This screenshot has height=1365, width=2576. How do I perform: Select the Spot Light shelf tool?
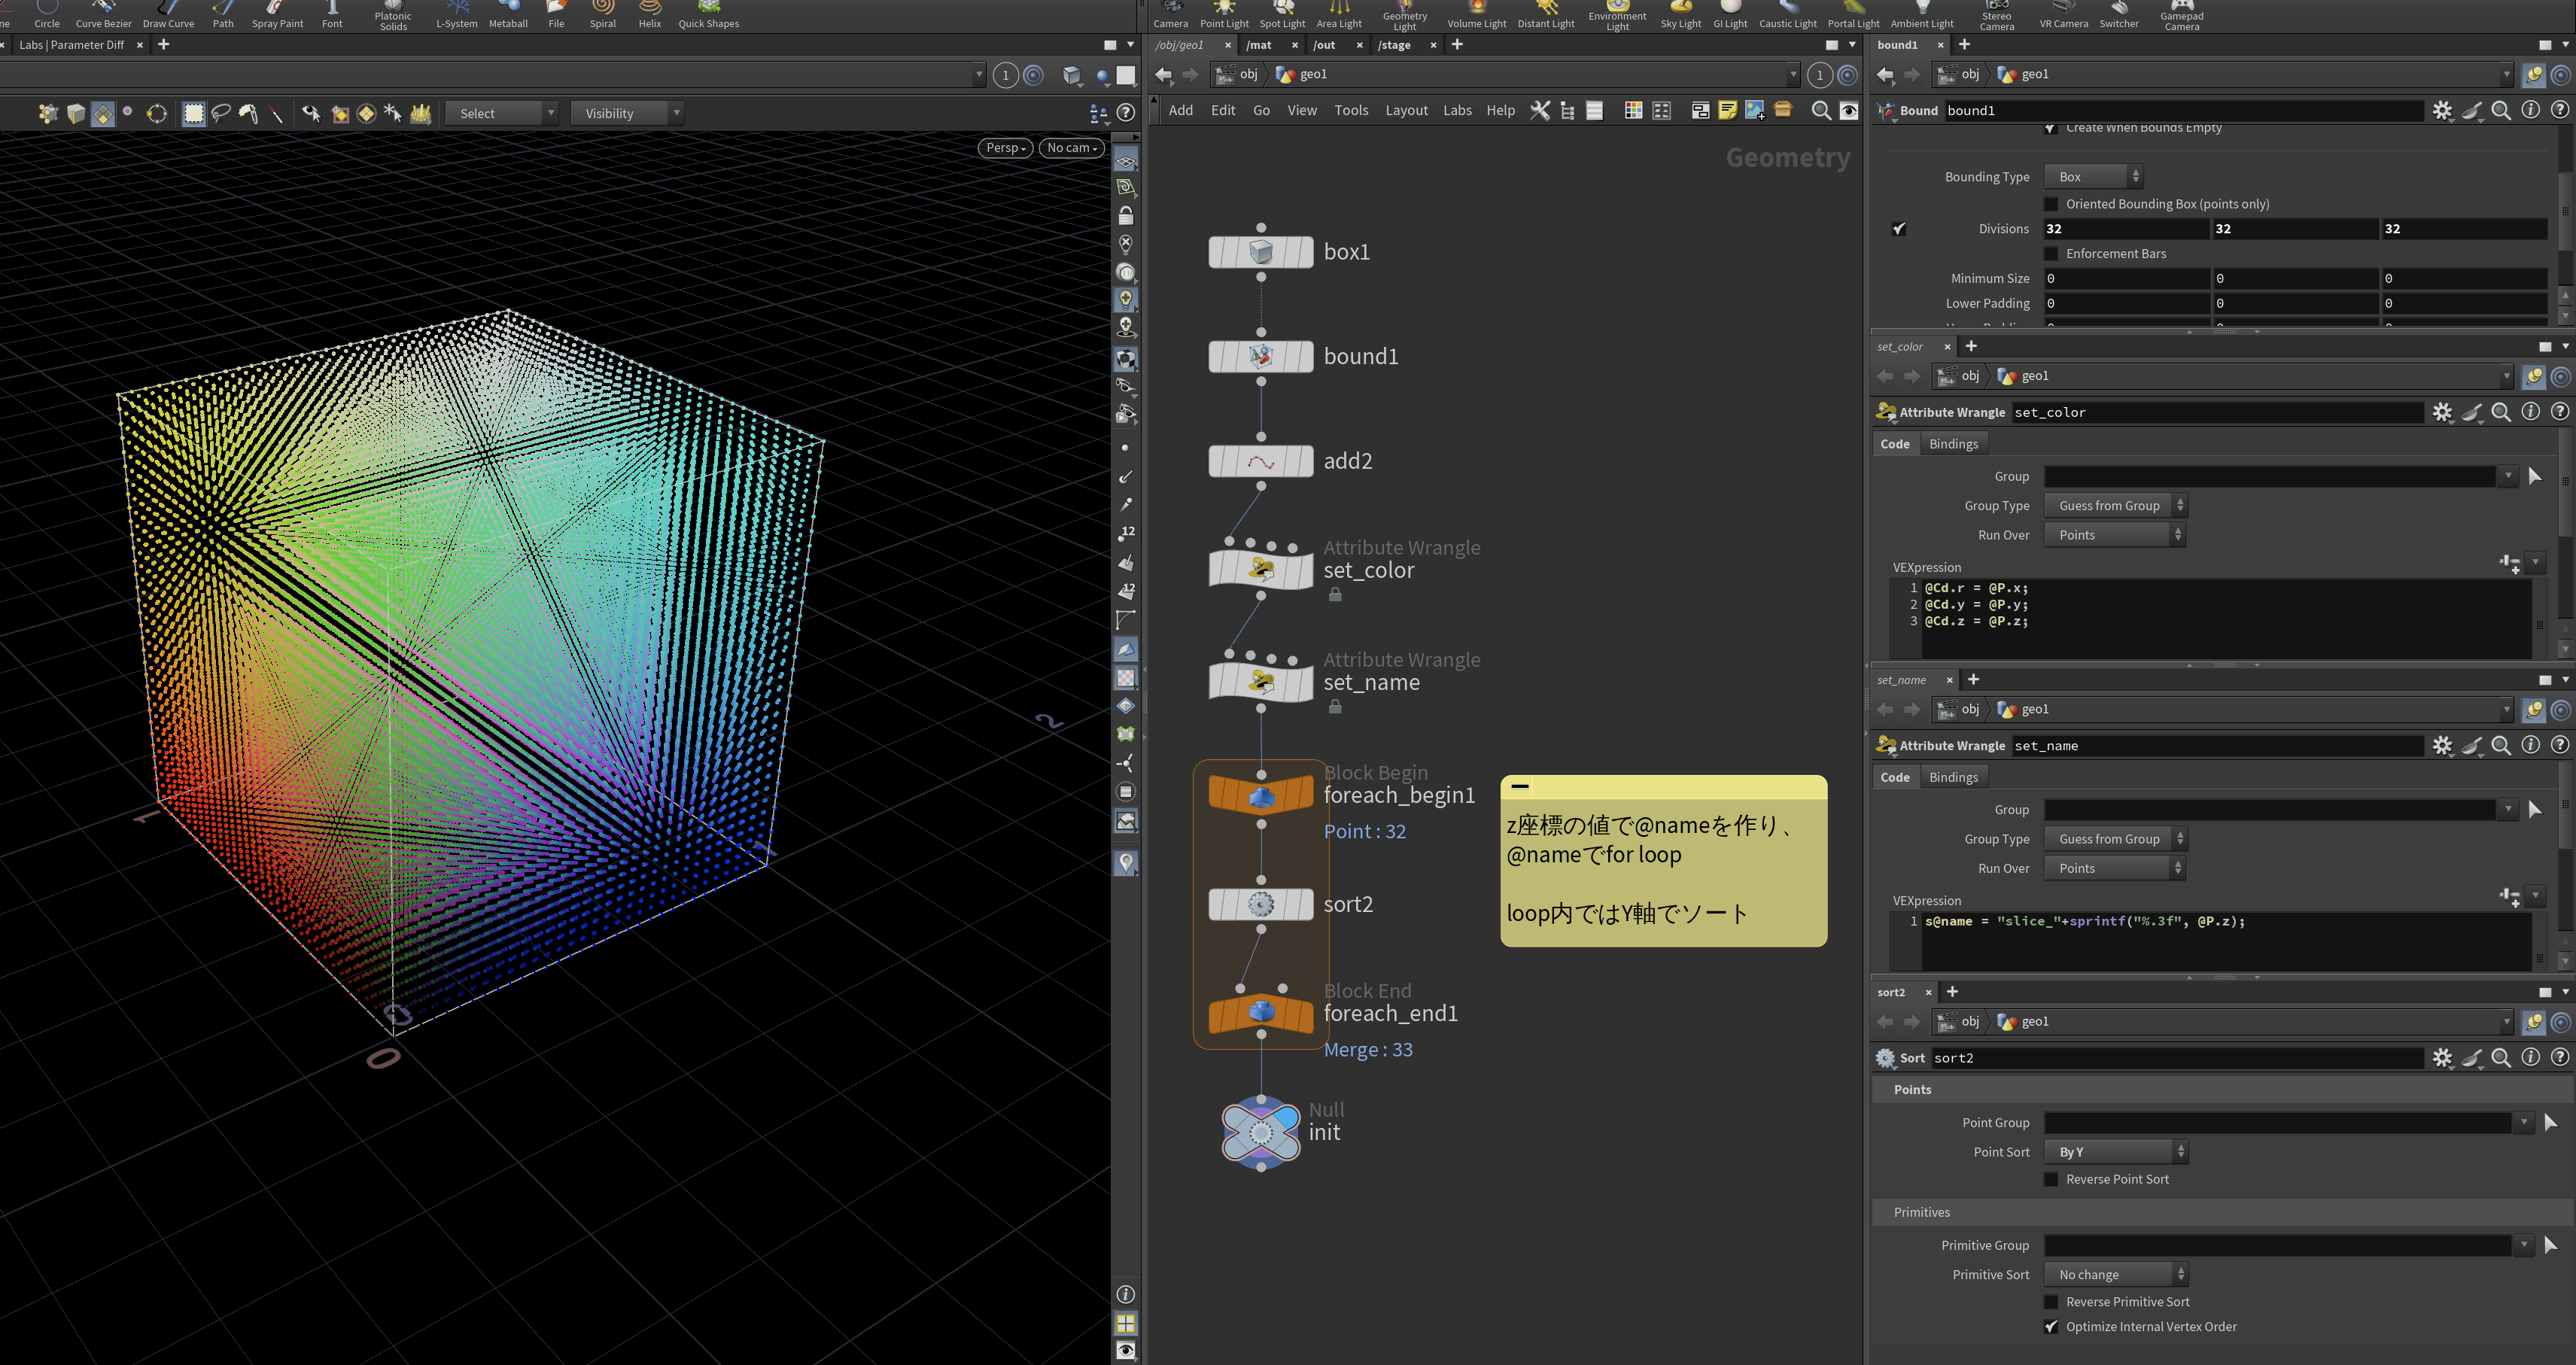1282,14
